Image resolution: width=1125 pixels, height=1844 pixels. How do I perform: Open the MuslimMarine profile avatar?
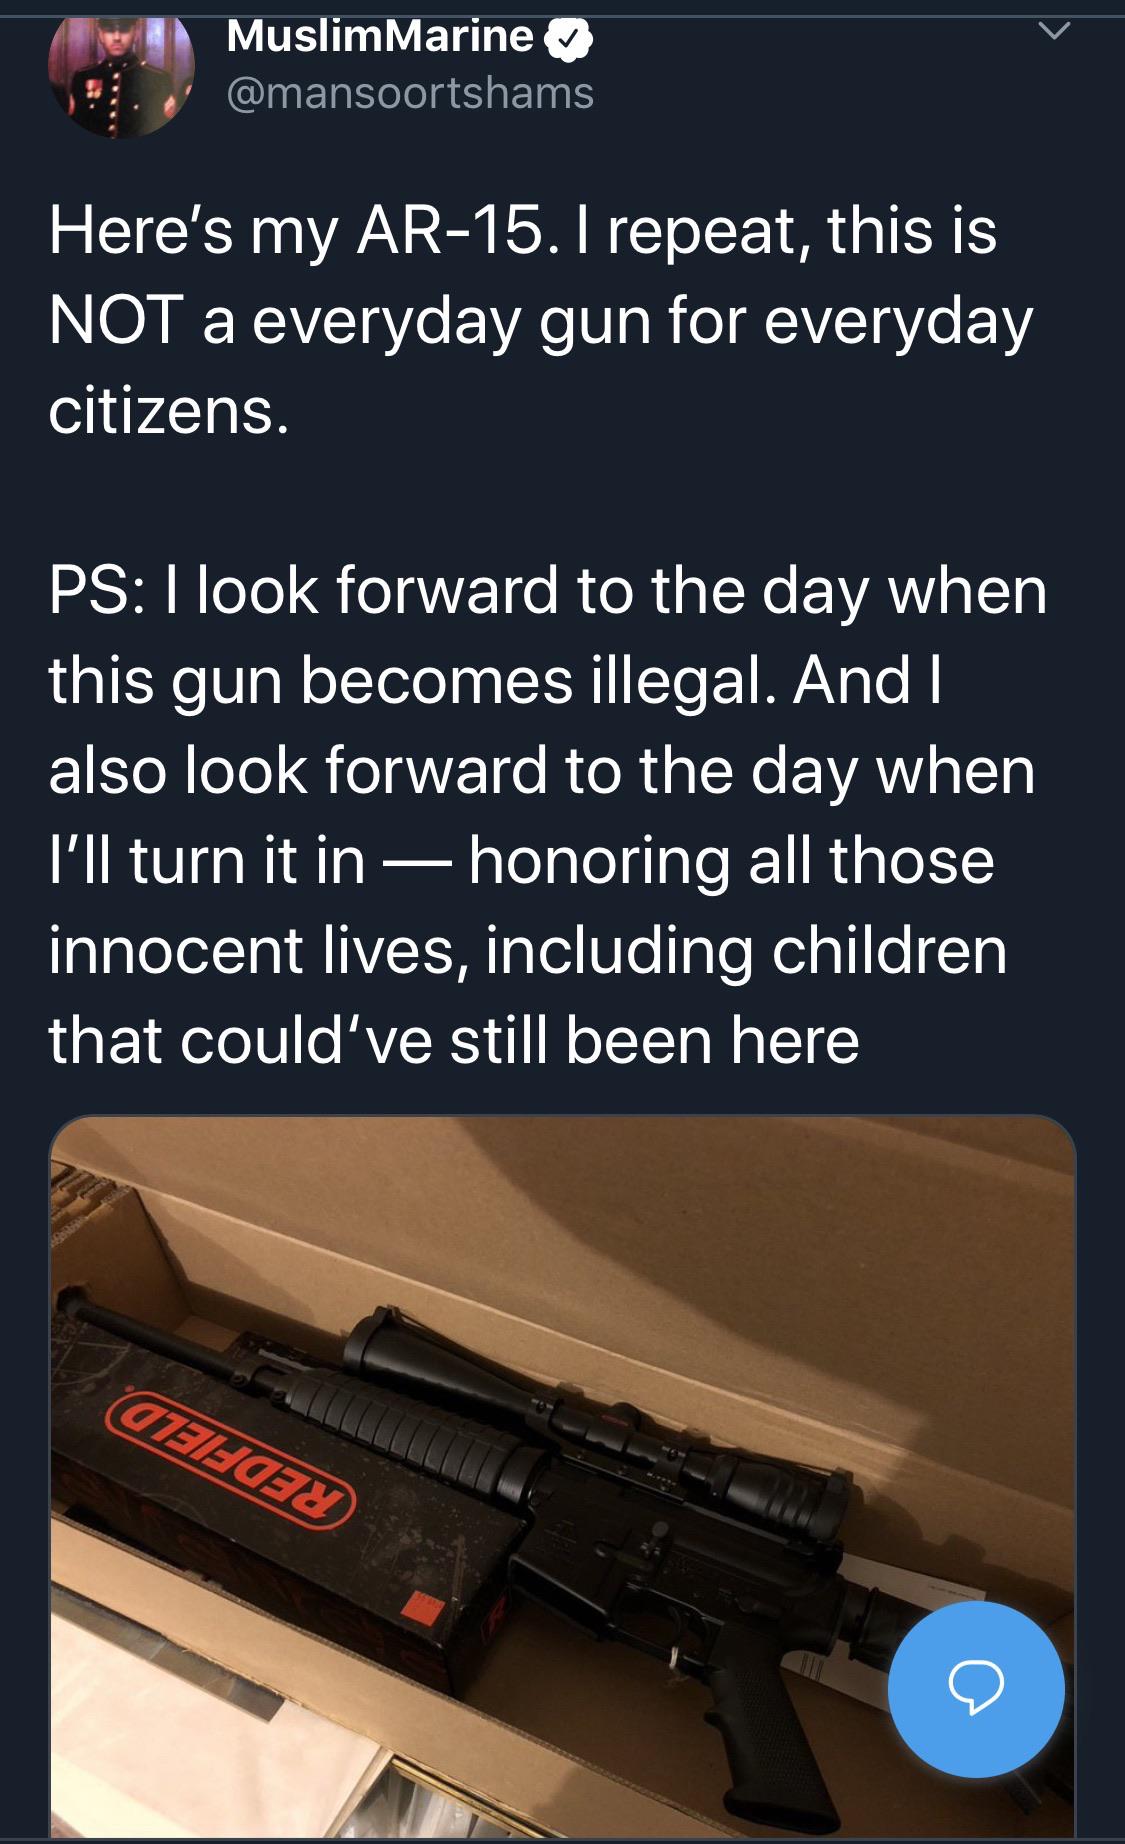pyautogui.click(x=120, y=73)
